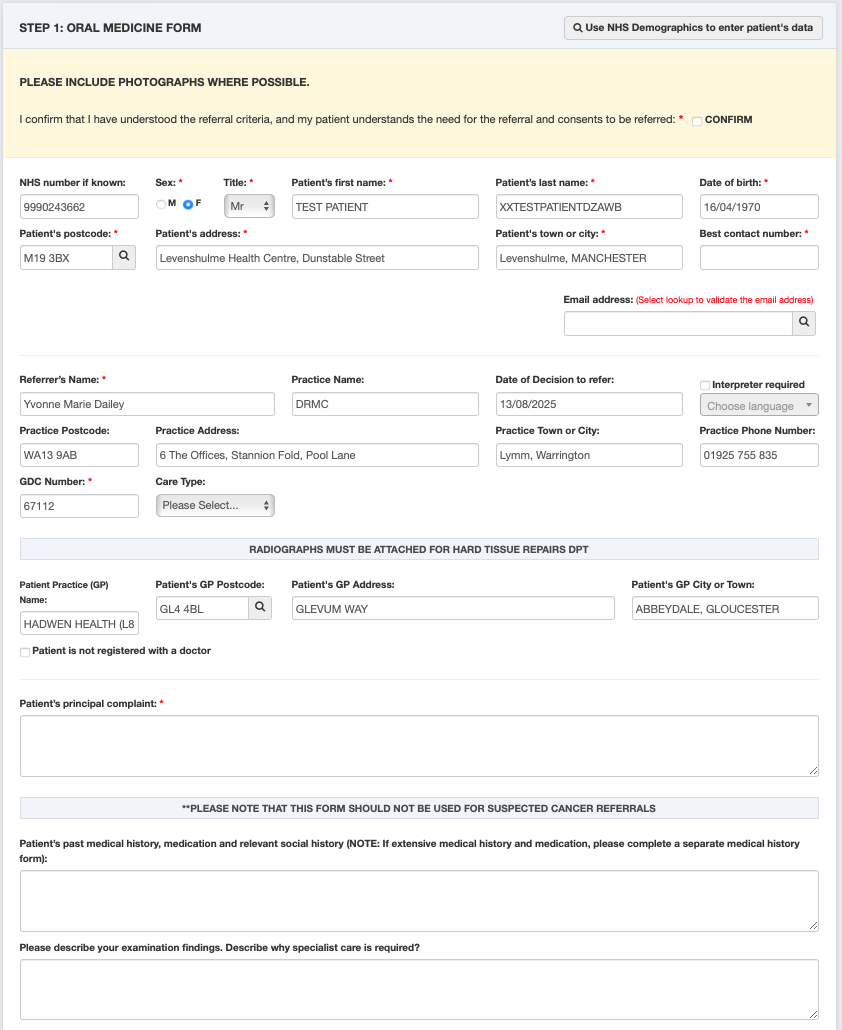This screenshot has width=842, height=1030.
Task: Click the Care Type label
Action: [x=181, y=481]
